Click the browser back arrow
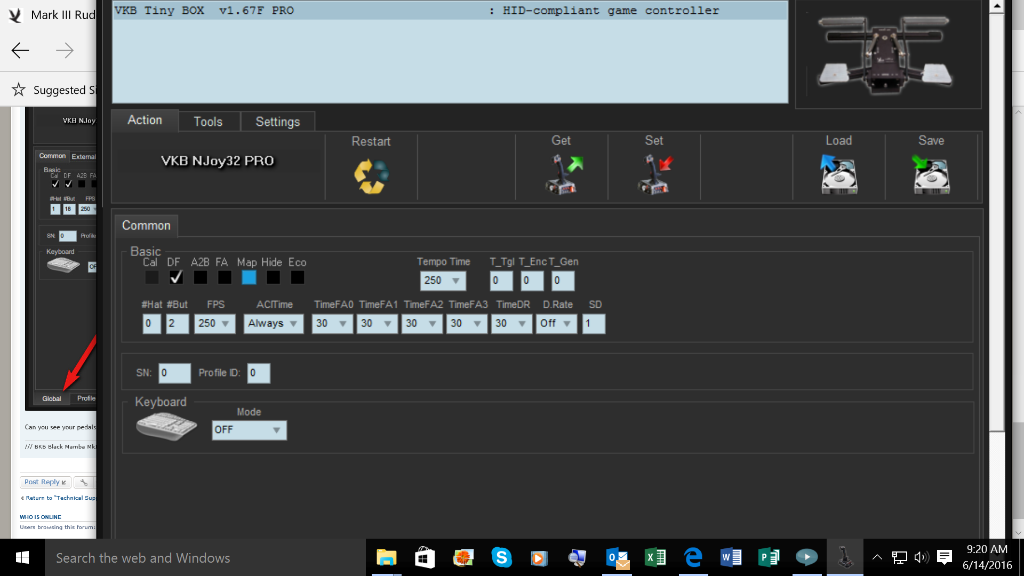Viewport: 1024px width, 576px height. pos(20,50)
